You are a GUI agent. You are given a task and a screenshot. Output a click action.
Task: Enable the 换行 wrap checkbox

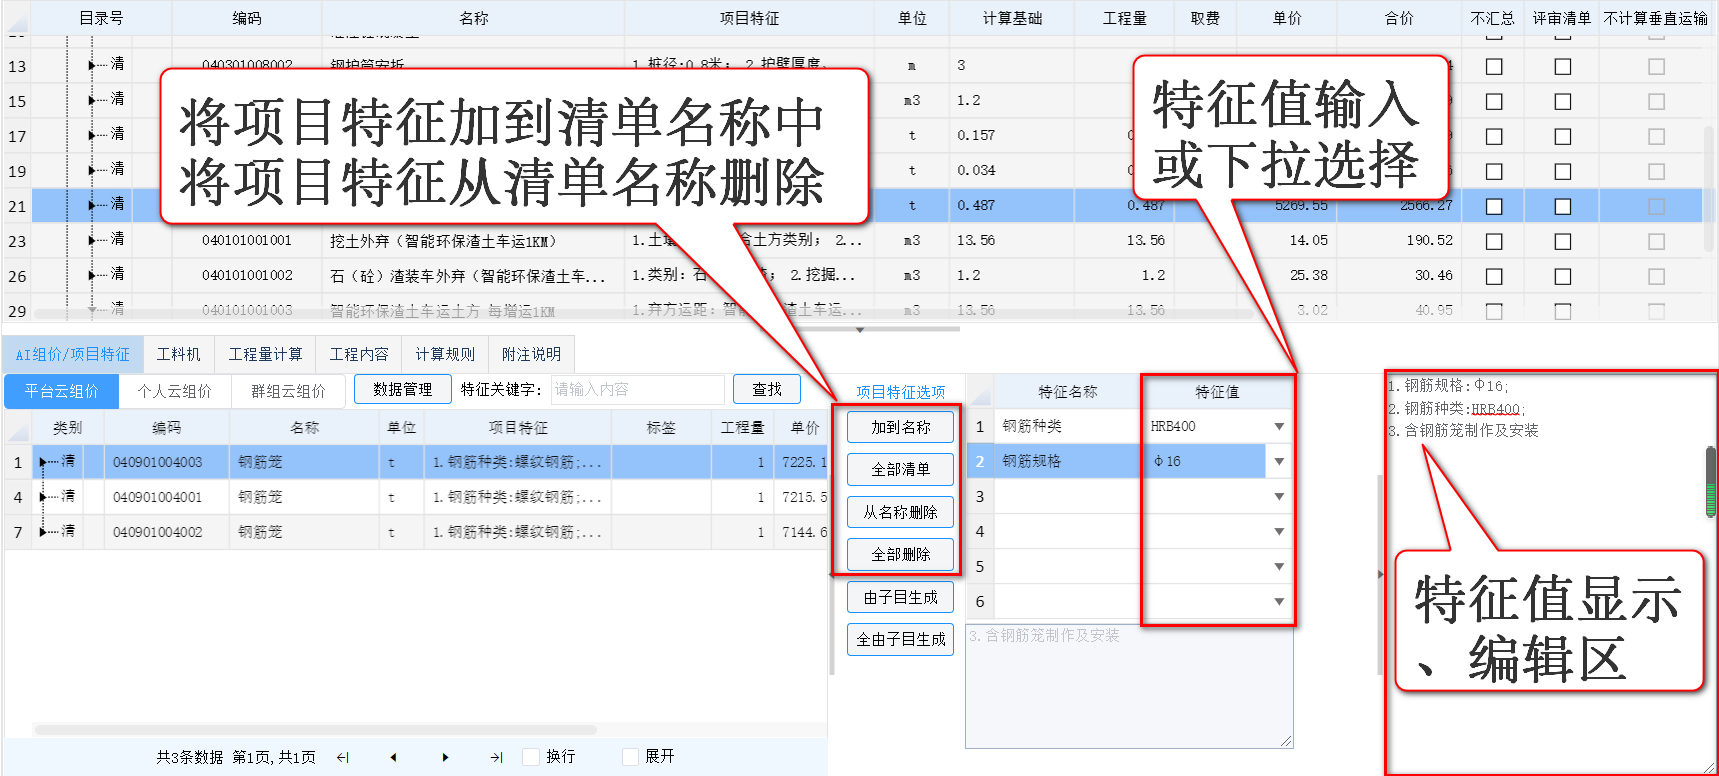click(x=531, y=757)
